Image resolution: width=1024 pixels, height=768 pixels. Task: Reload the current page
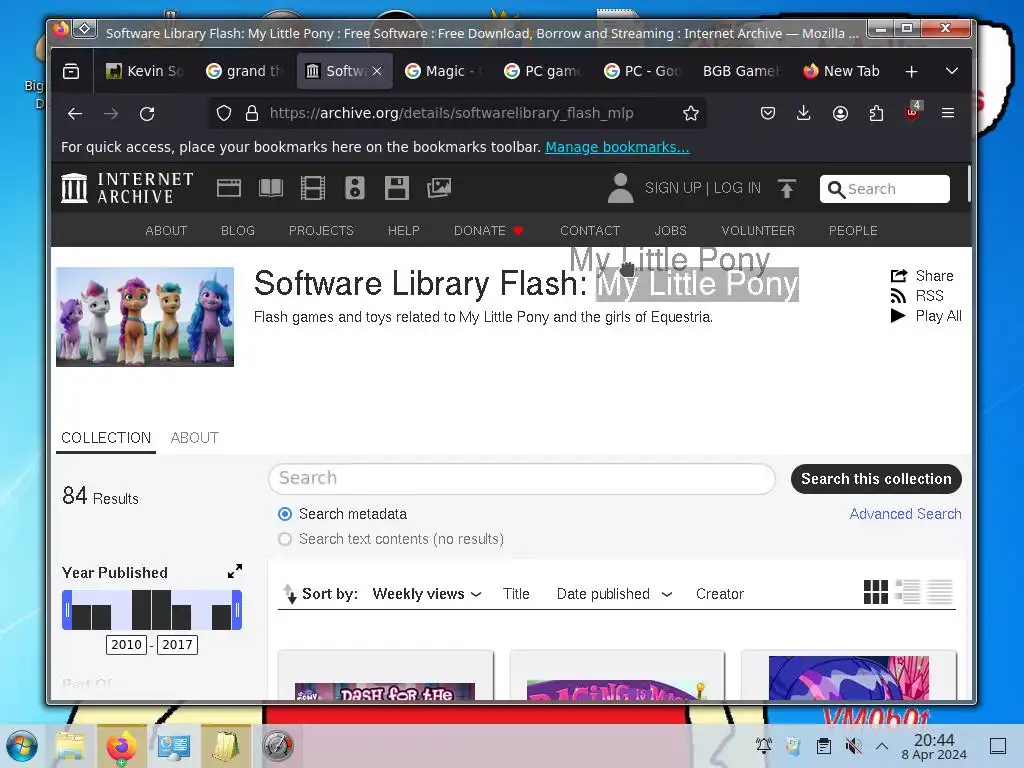coord(147,114)
